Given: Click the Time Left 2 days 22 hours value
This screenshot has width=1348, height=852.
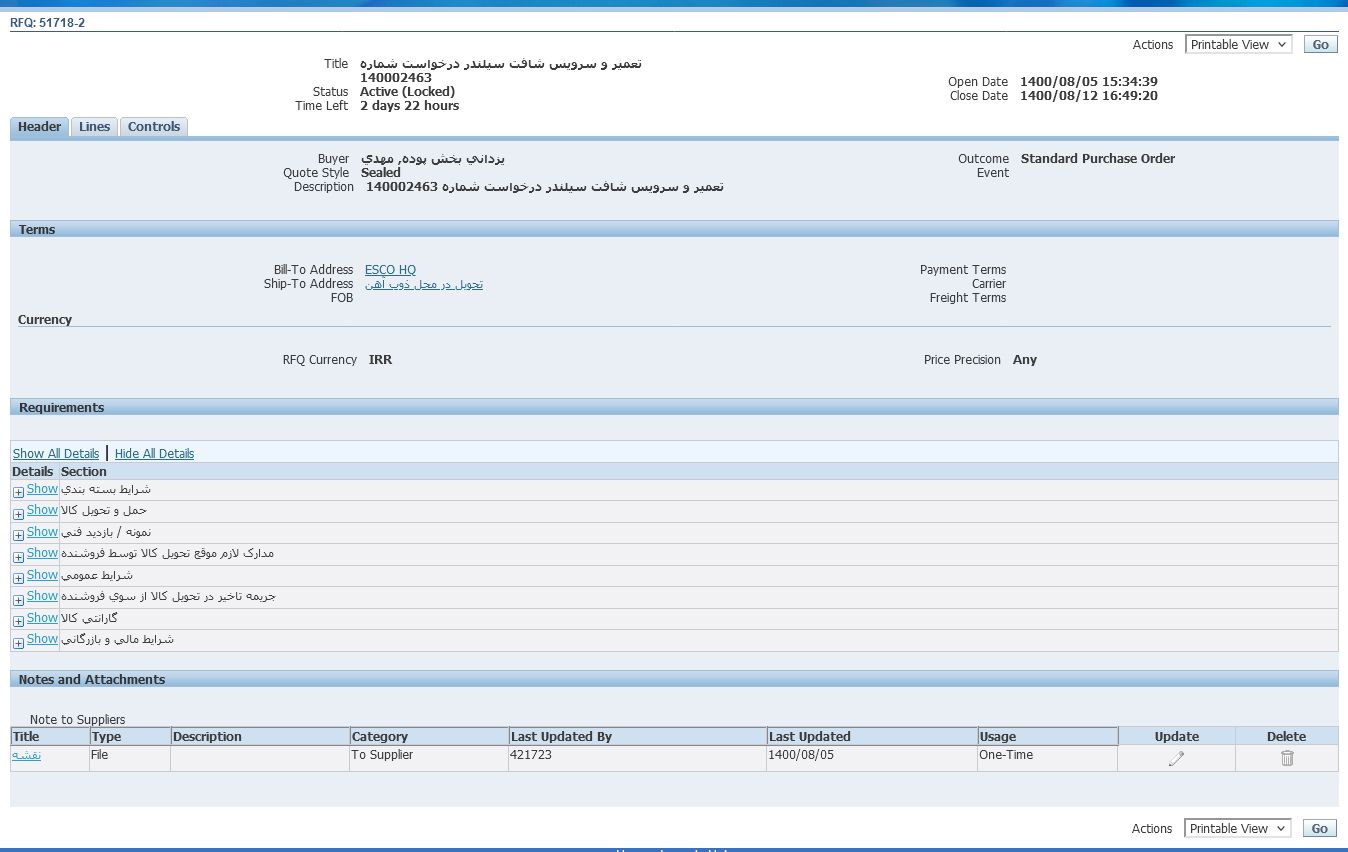Looking at the screenshot, I should click(410, 106).
